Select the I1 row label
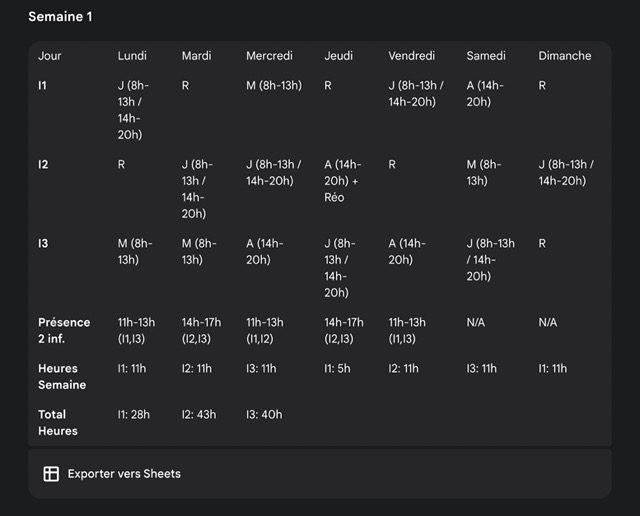The image size is (640, 516). [x=43, y=86]
